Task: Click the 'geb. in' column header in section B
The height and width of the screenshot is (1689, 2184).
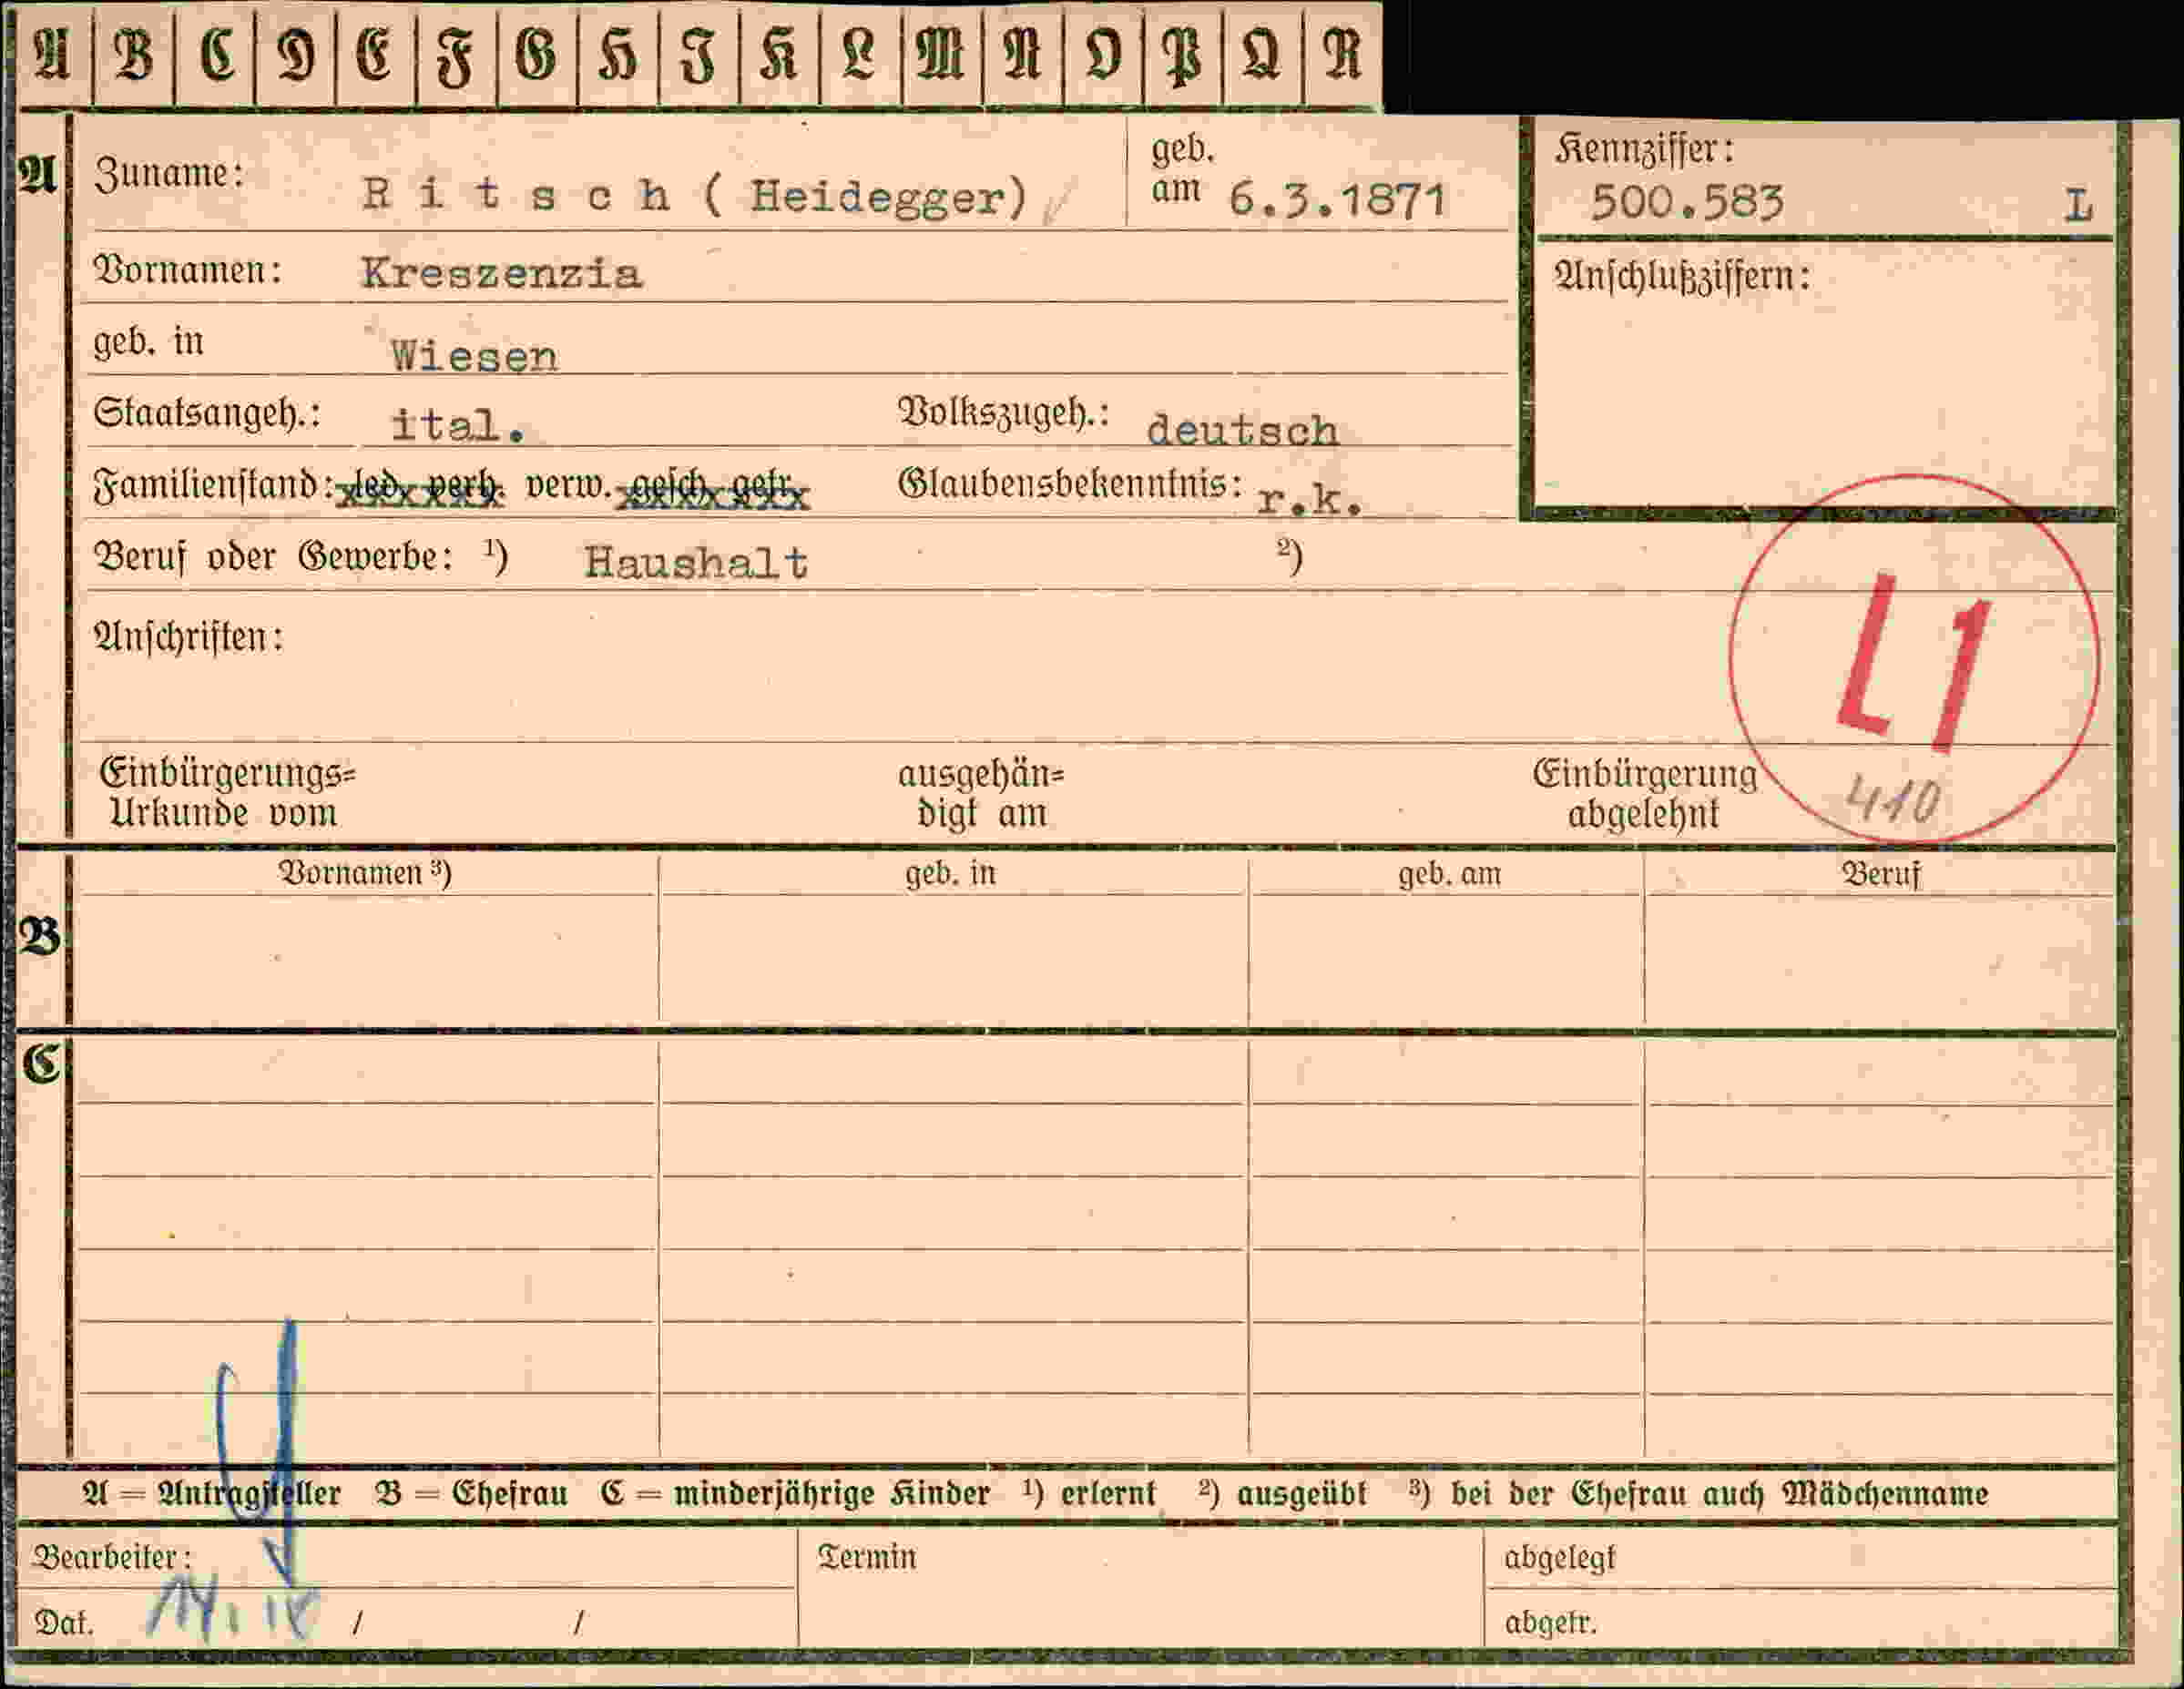Action: tap(951, 874)
